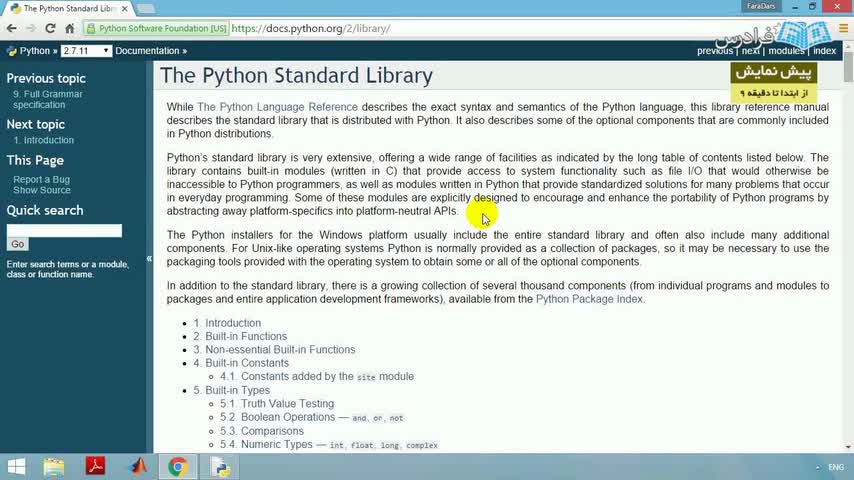Click the Quick search input box
Viewport: 854px width, 480px height.
point(64,230)
